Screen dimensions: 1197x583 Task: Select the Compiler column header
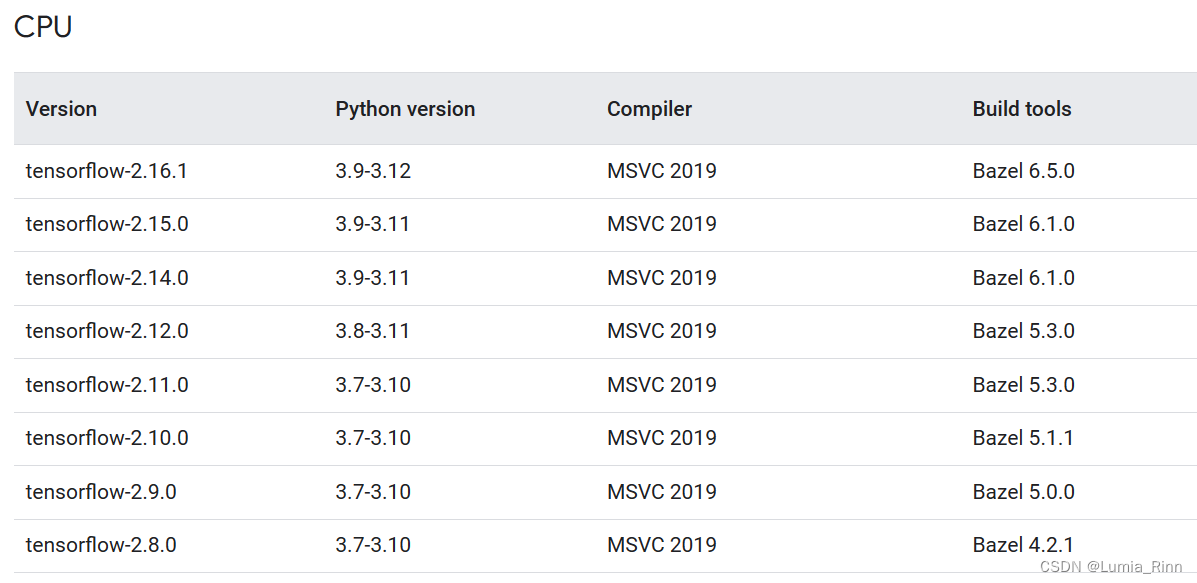pos(649,109)
